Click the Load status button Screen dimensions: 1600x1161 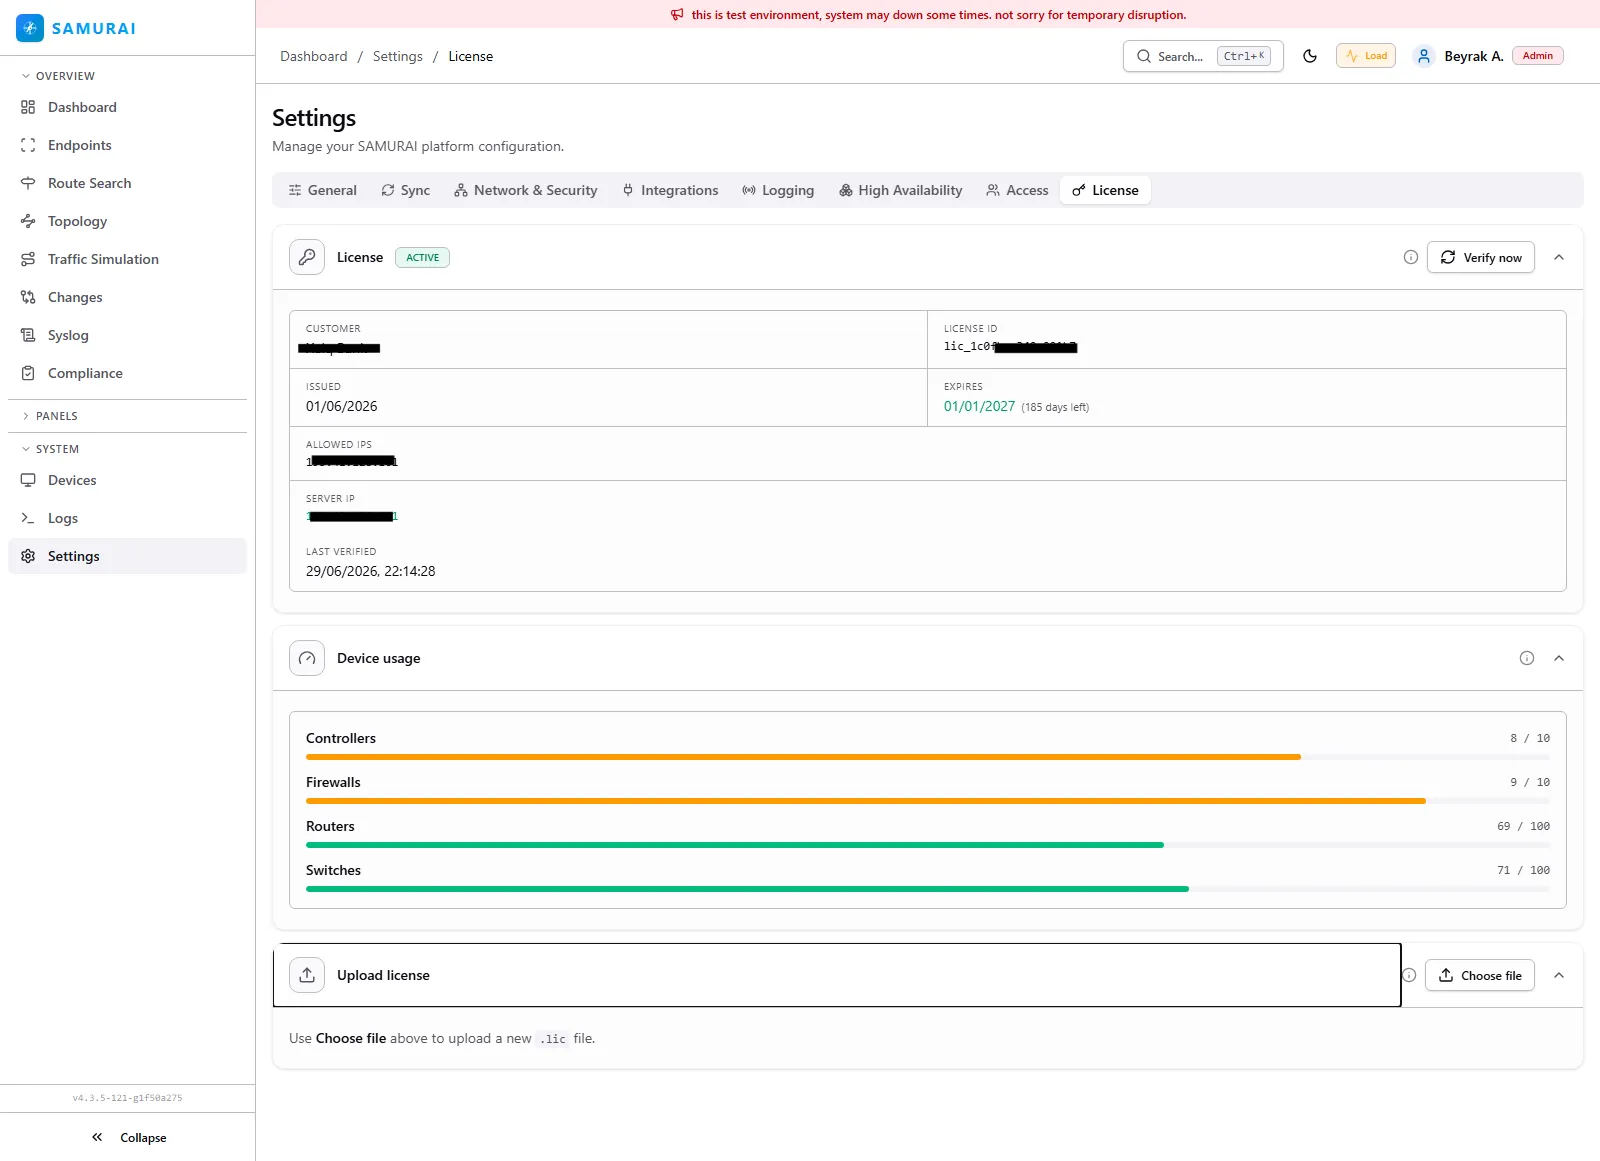coord(1366,56)
